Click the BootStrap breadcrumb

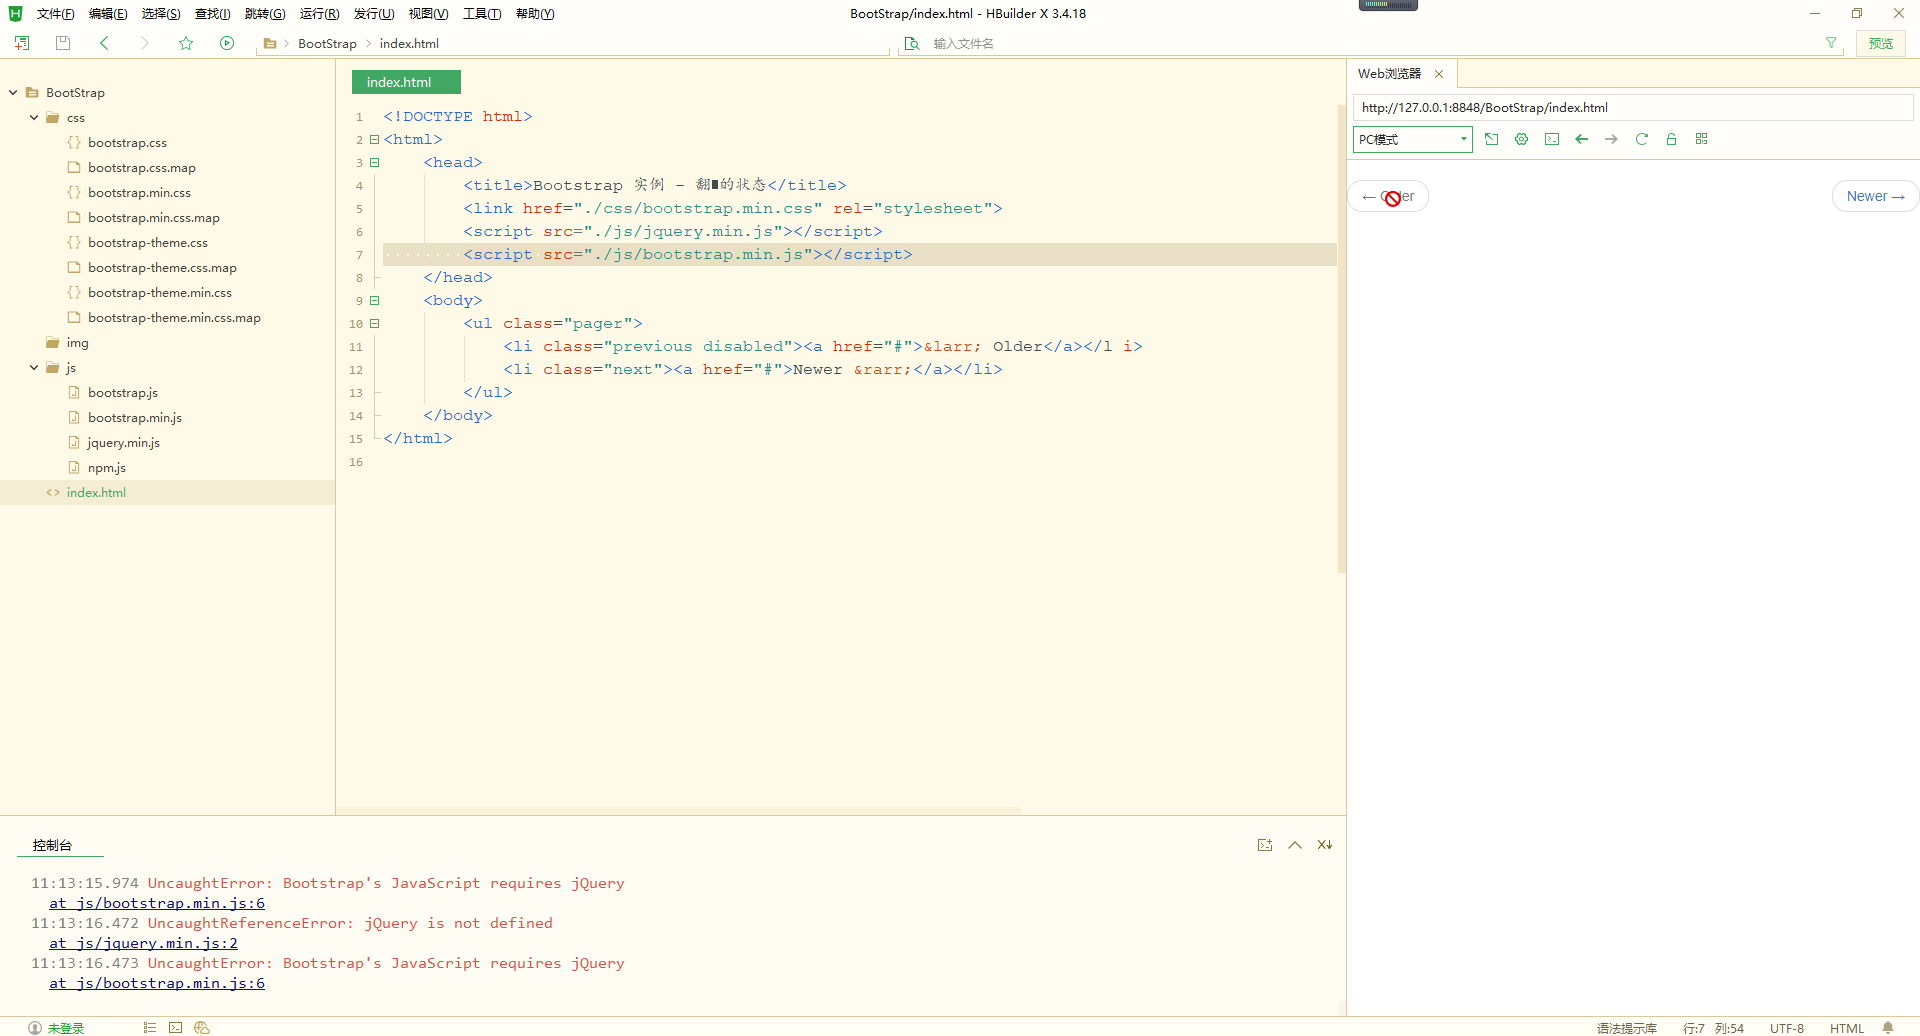click(x=327, y=43)
